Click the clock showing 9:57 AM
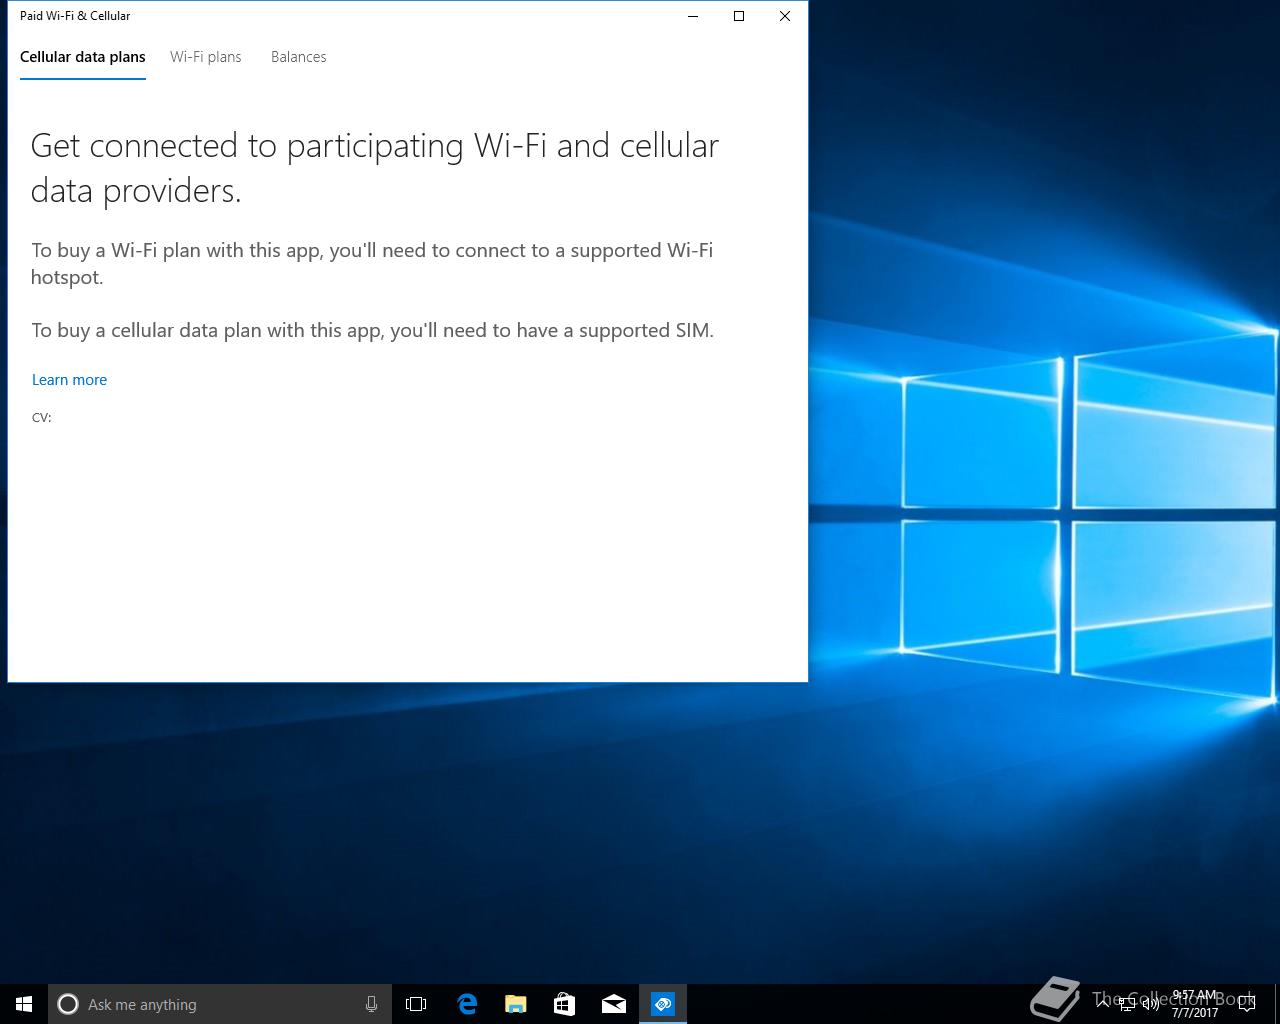The height and width of the screenshot is (1024, 1280). point(1195,1004)
